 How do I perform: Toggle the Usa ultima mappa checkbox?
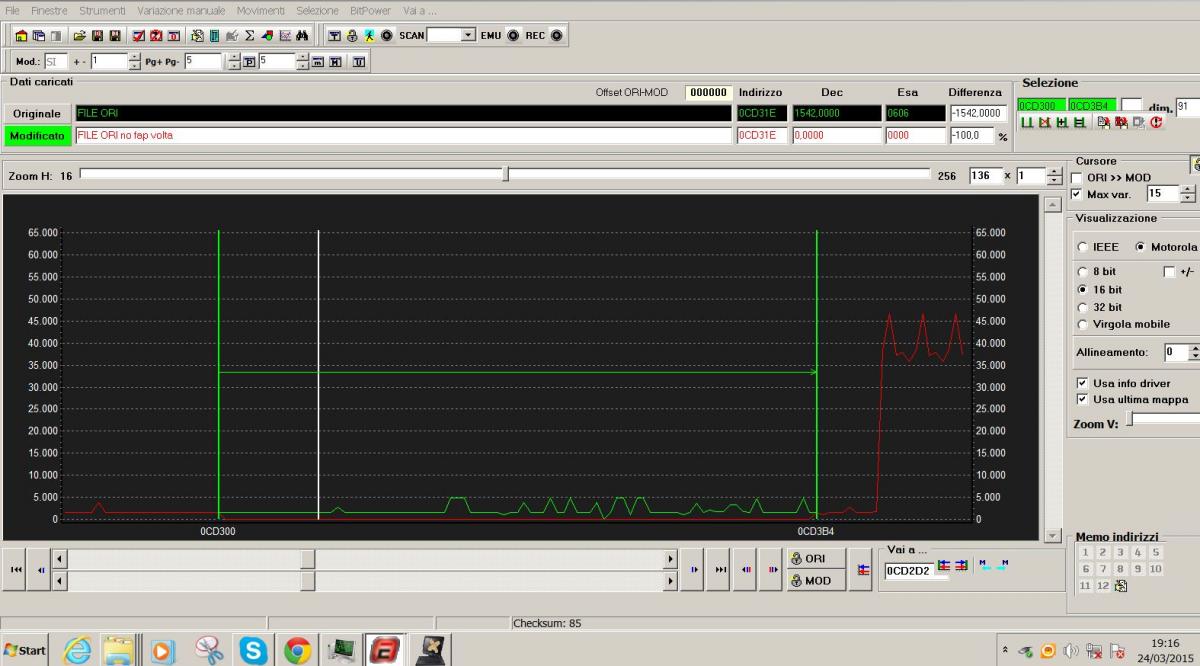click(x=1082, y=399)
